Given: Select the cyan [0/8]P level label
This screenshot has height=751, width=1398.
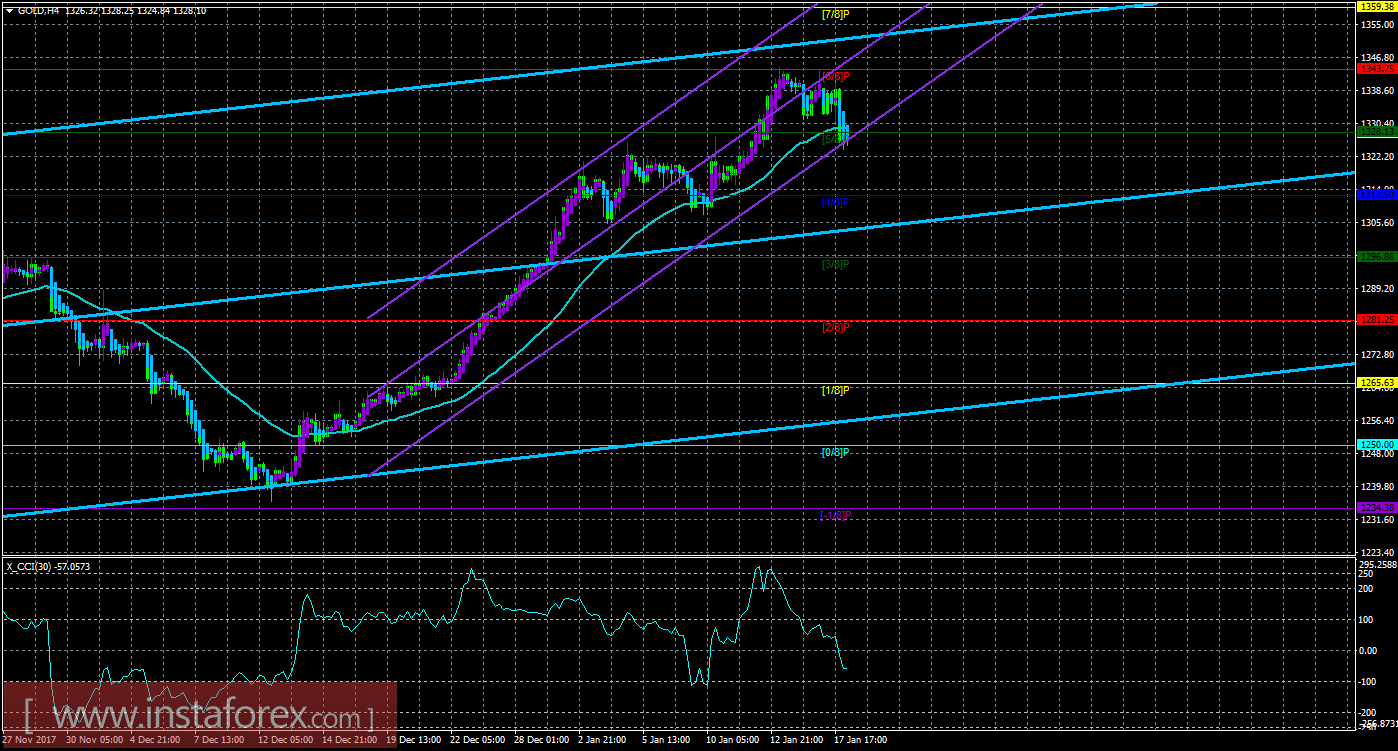Looking at the screenshot, I should [835, 452].
